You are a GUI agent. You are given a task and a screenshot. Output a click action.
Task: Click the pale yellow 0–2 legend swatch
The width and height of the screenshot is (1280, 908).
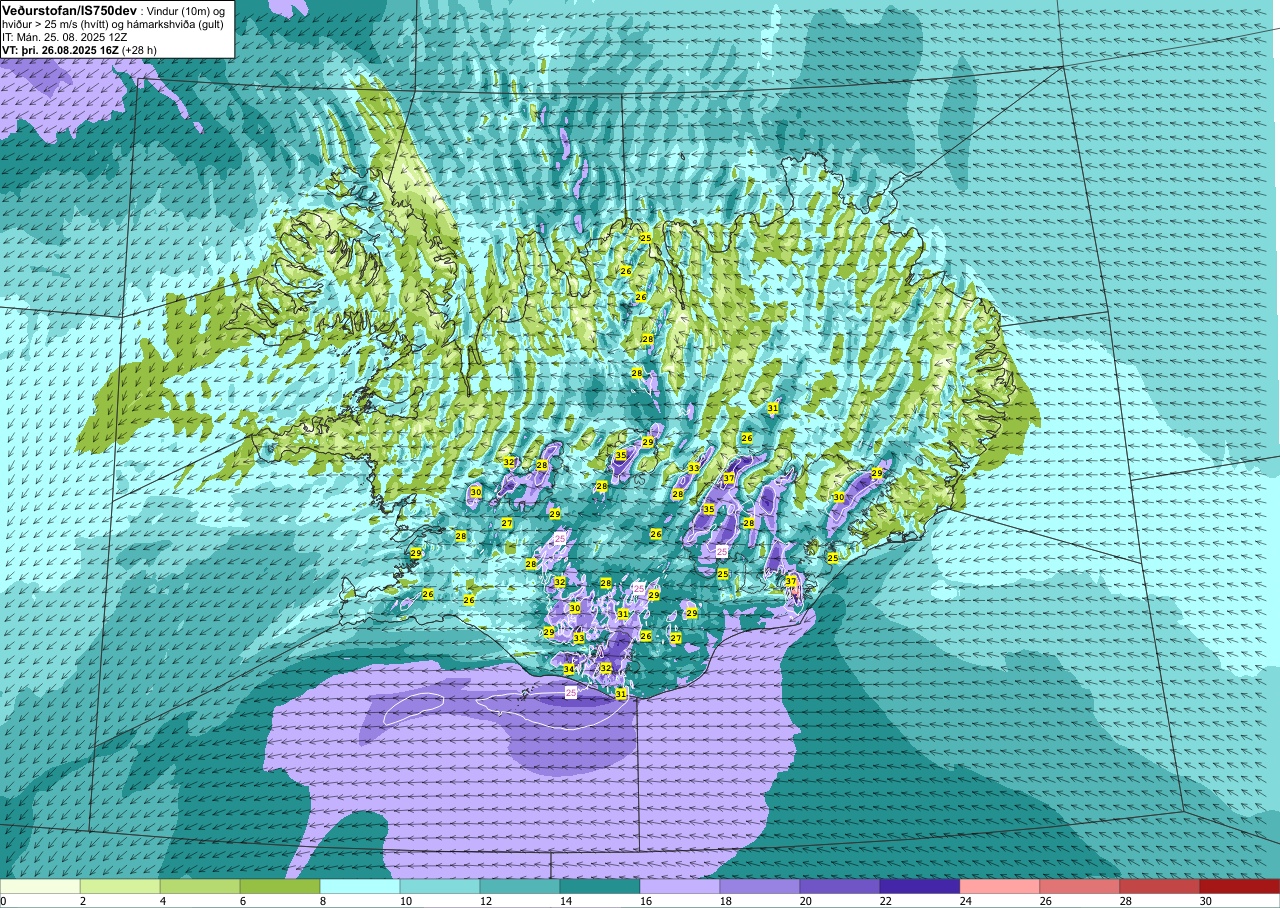pos(40,886)
